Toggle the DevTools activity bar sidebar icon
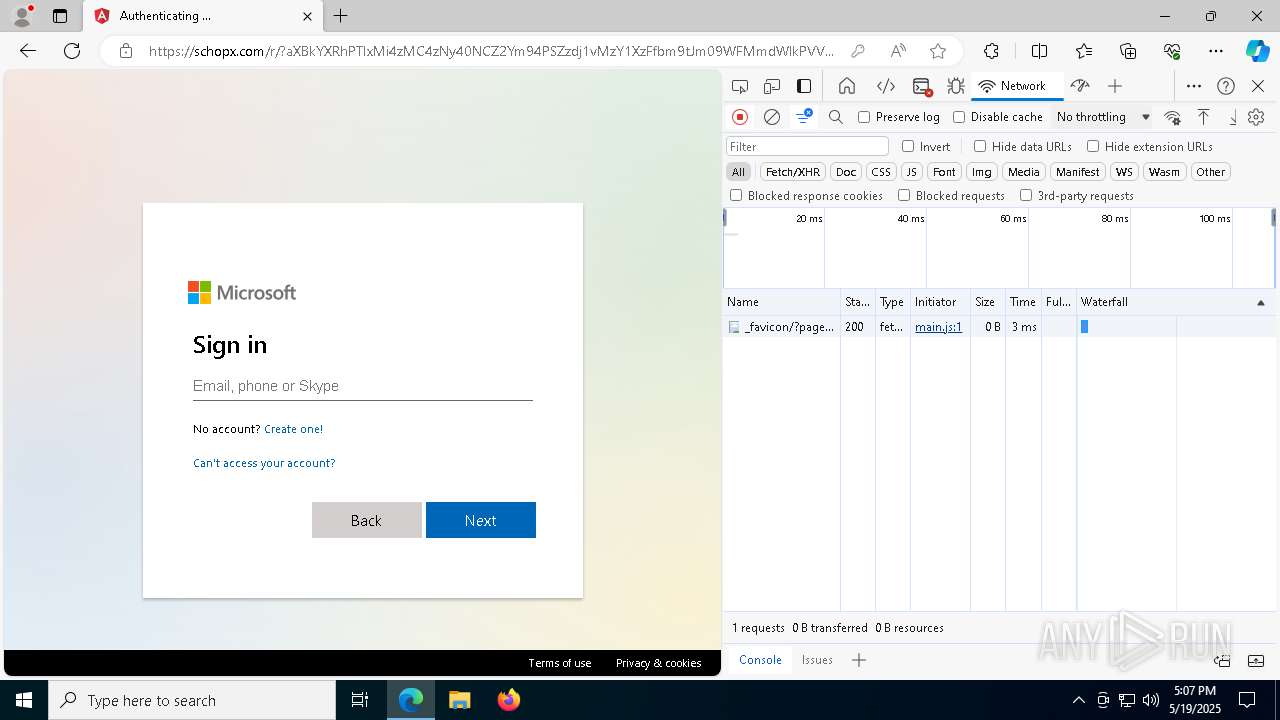 804,86
